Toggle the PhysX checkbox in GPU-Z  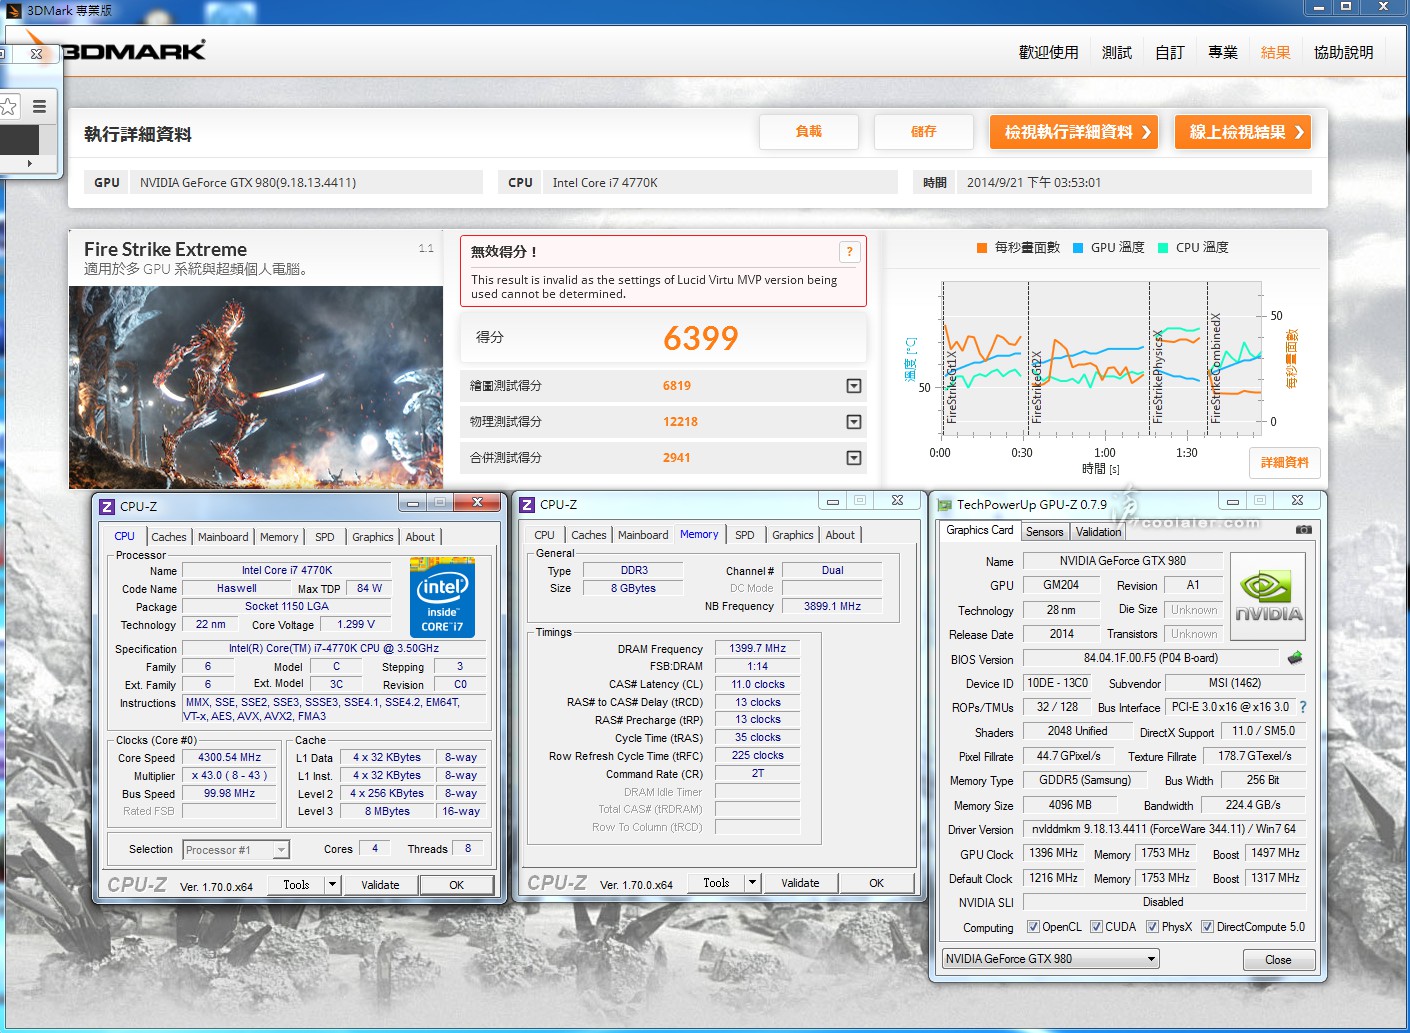[1152, 927]
